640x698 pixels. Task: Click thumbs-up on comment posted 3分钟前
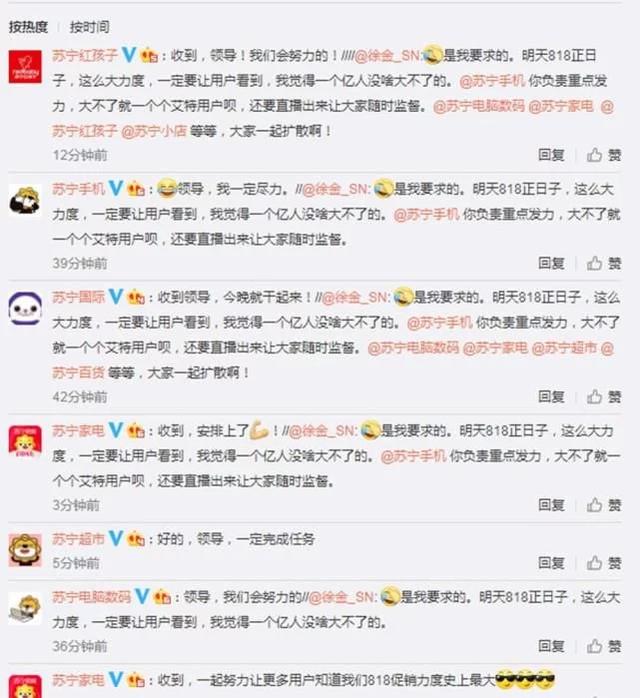tap(604, 505)
